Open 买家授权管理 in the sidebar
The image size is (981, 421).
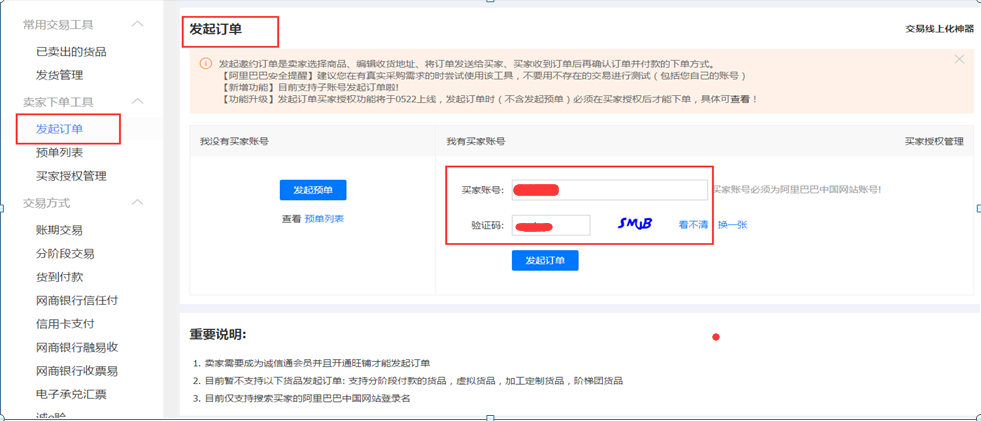tap(71, 177)
